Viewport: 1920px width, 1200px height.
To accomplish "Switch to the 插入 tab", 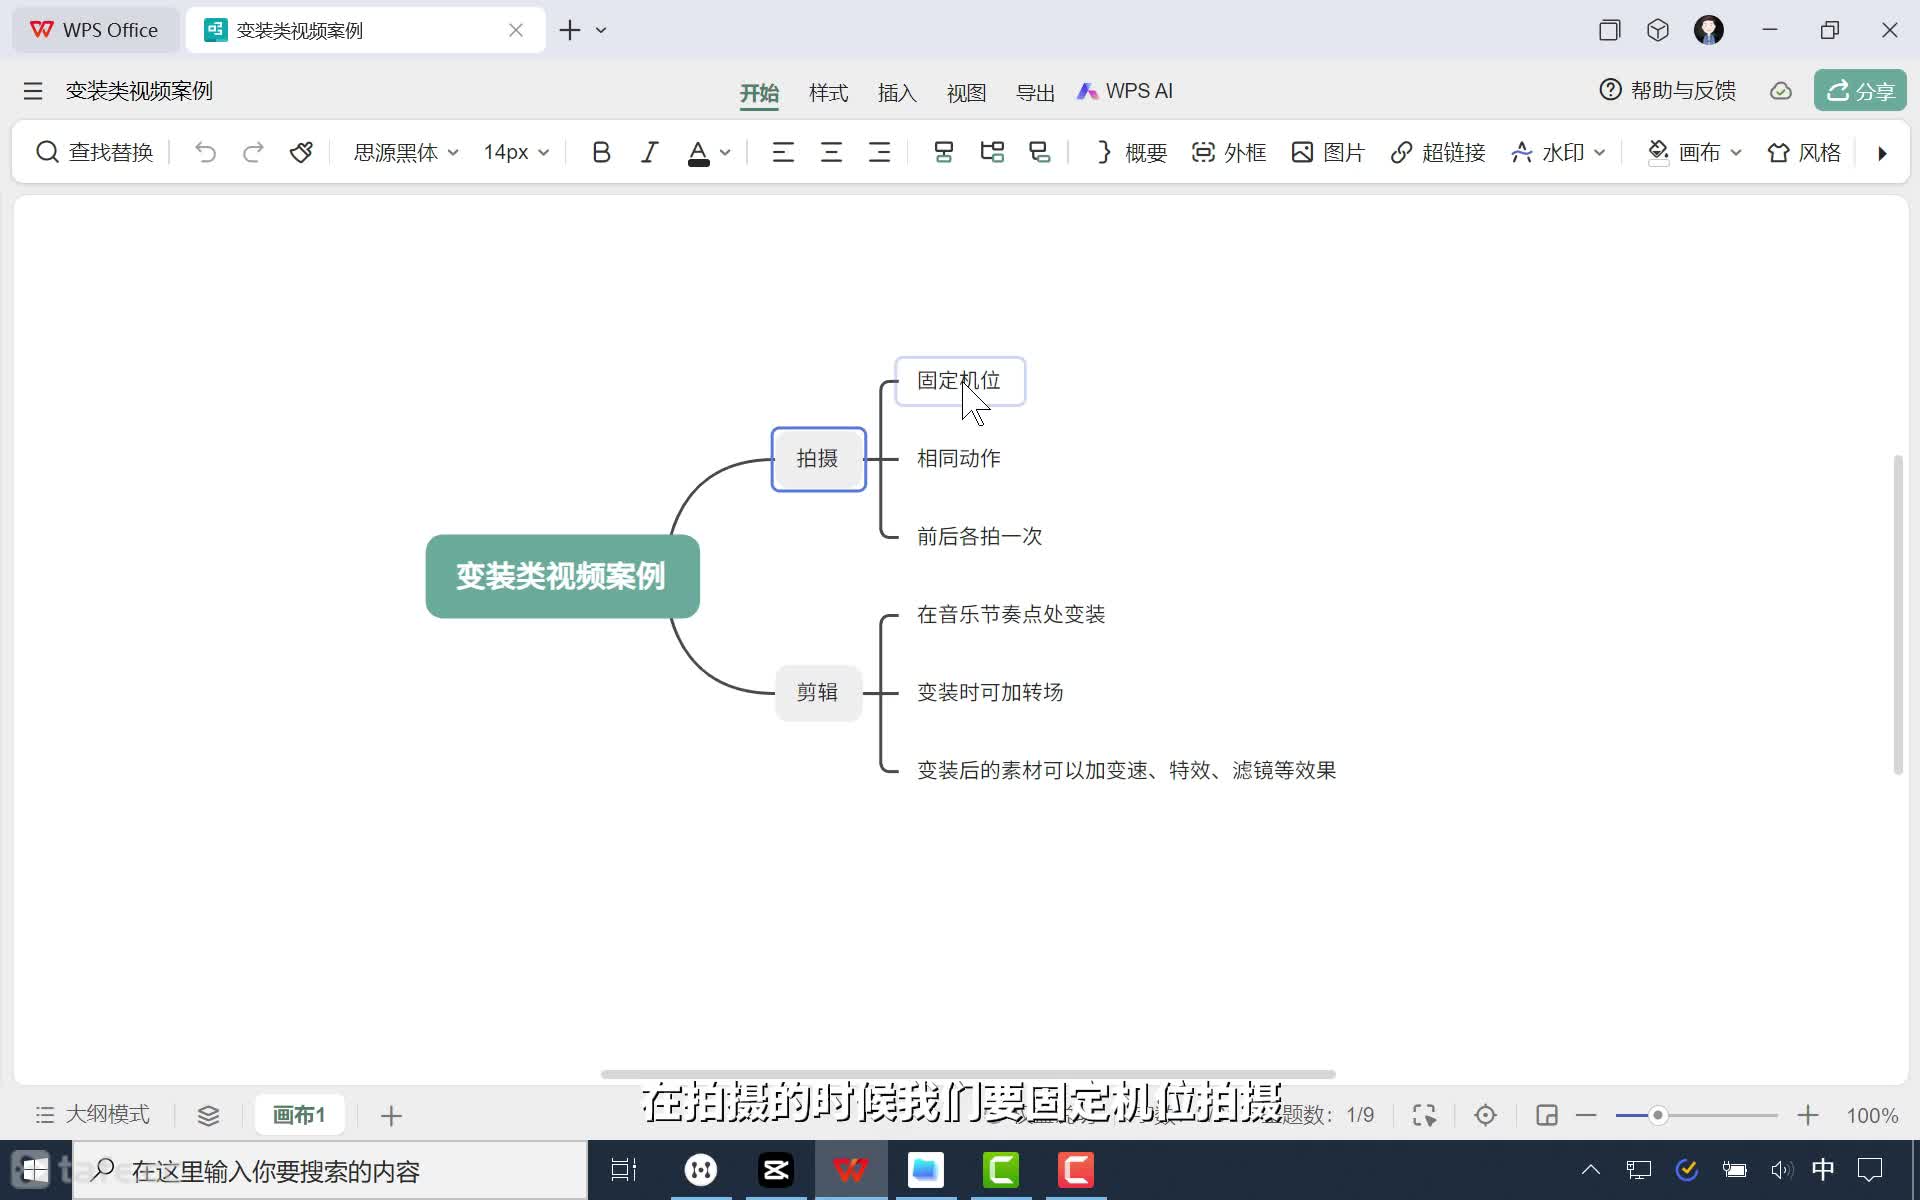I will pyautogui.click(x=897, y=93).
